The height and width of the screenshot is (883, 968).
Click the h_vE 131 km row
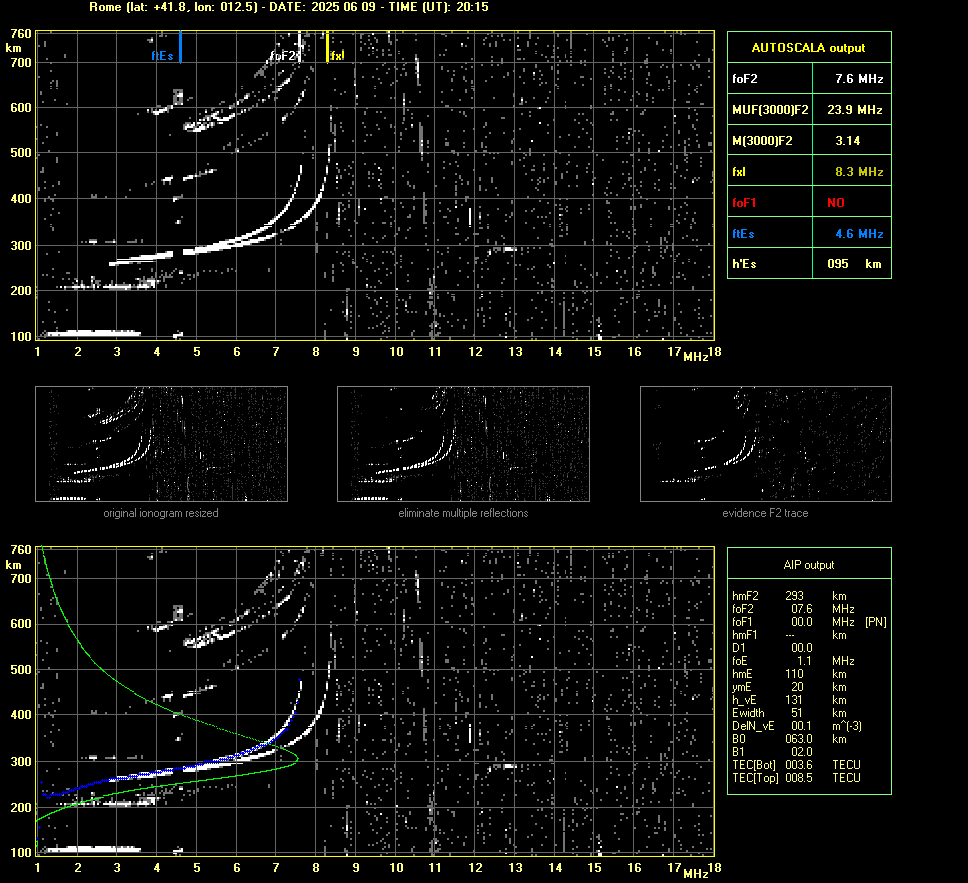[789, 700]
